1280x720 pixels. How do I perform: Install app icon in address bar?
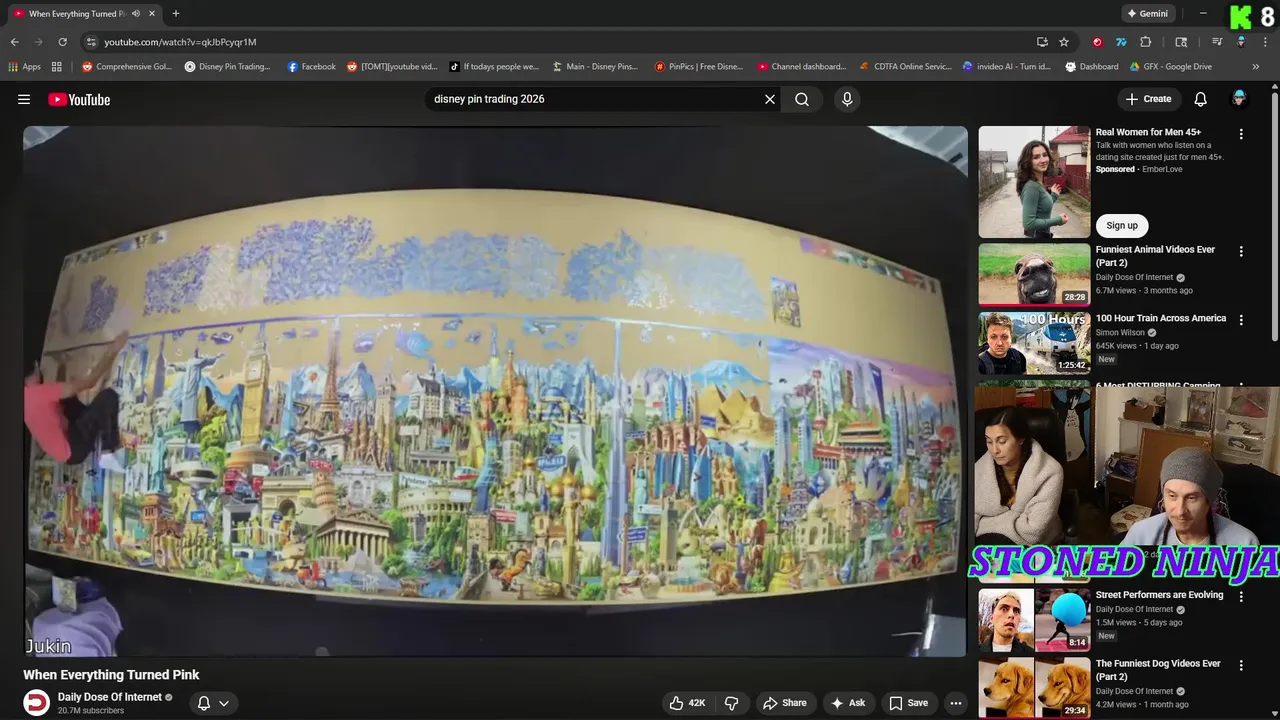click(x=1042, y=42)
